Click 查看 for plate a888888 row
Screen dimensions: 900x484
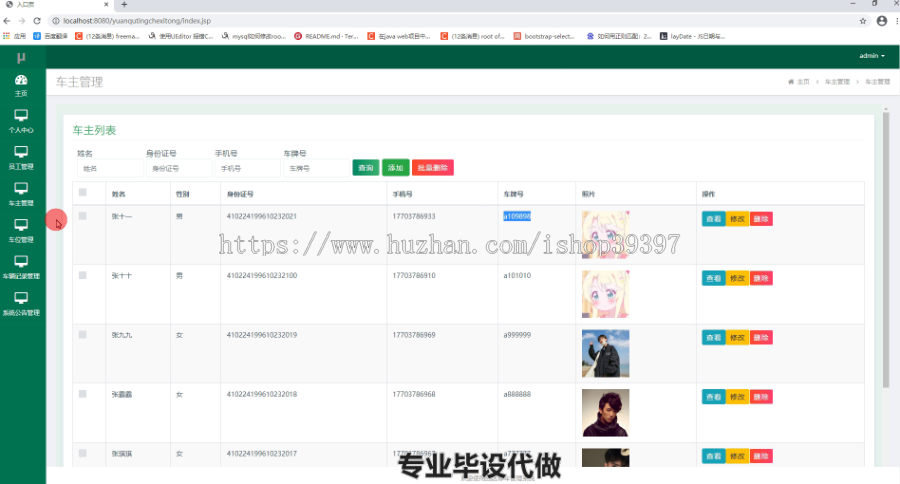(x=713, y=397)
